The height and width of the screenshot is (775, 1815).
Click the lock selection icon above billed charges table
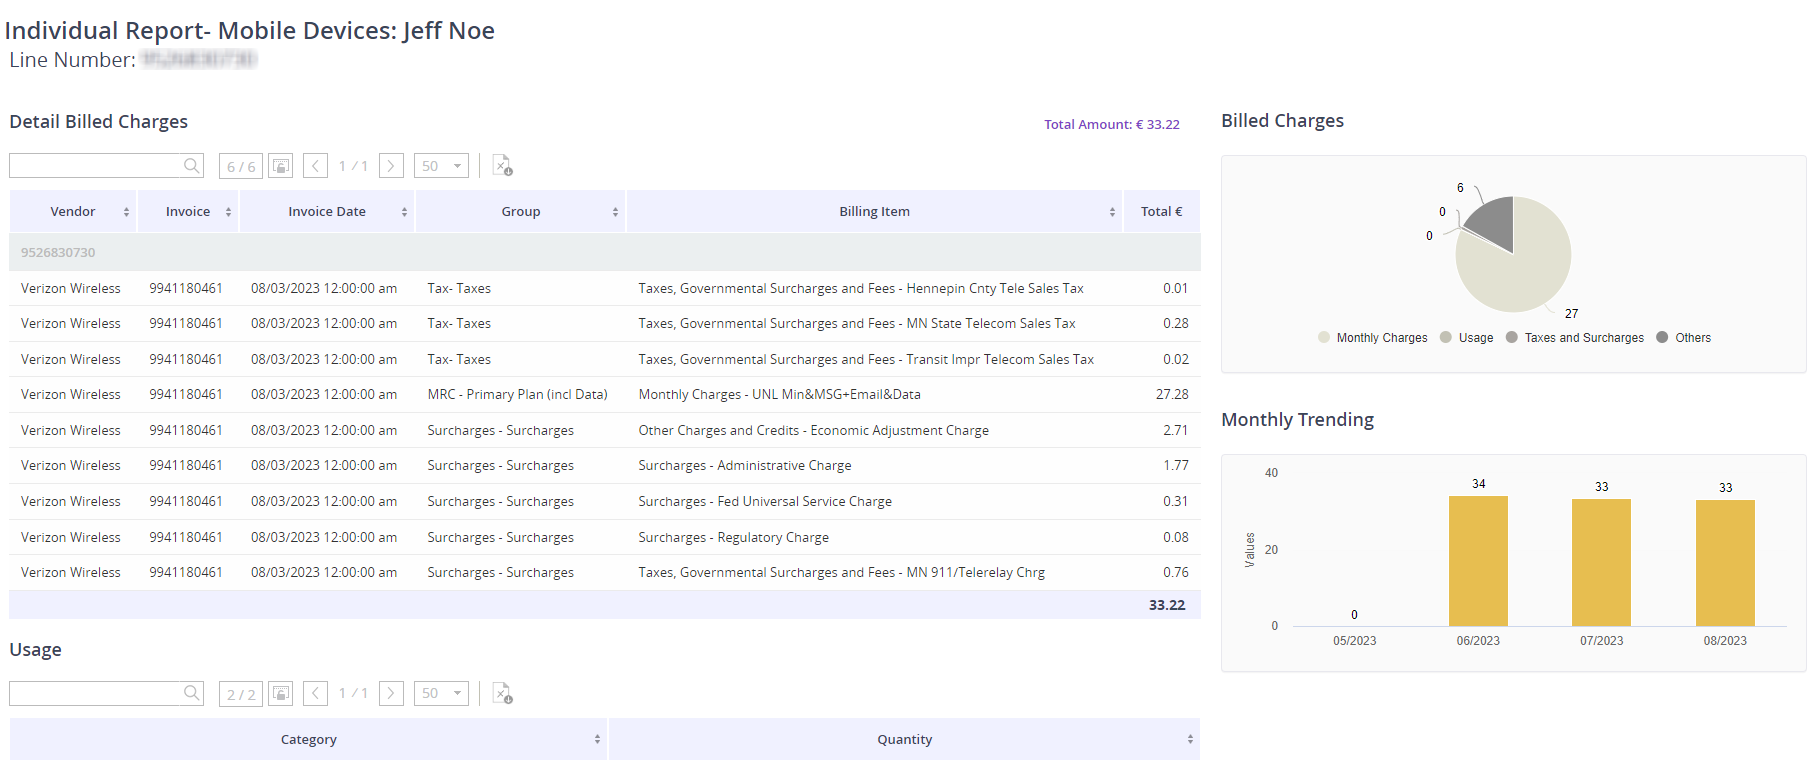pos(281,166)
